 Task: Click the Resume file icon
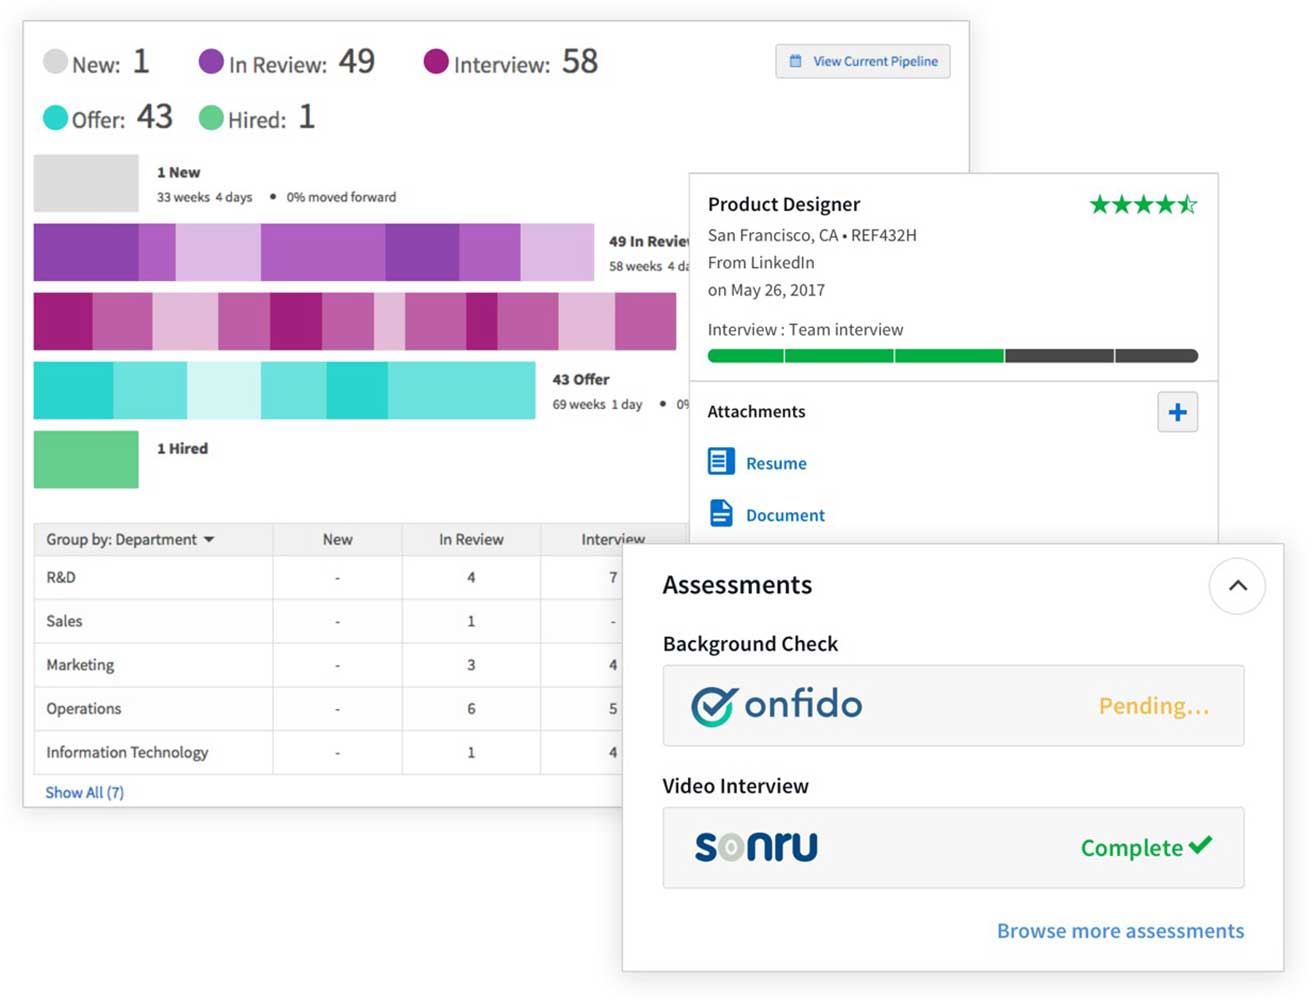[x=721, y=462]
